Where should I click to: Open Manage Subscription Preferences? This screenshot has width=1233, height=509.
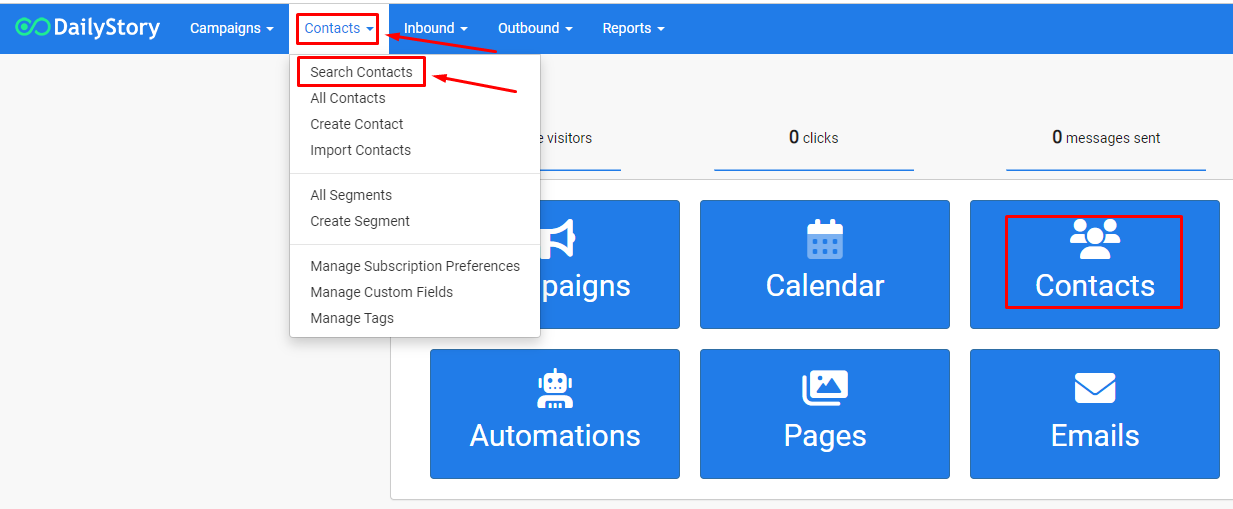point(414,266)
